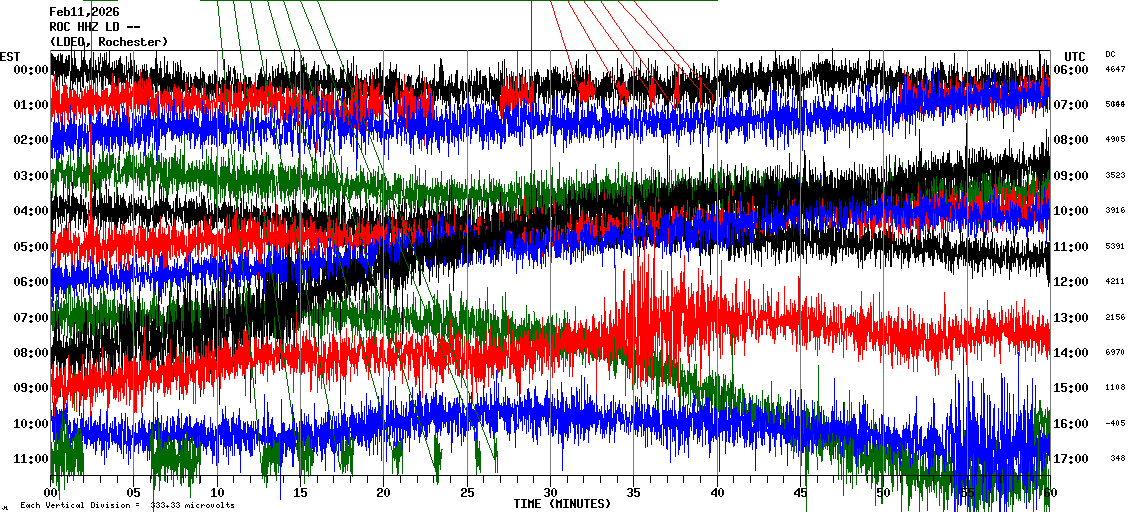The width and height of the screenshot is (1130, 519).
Task: Select DC offset value 6970
Action: click(x=1114, y=353)
